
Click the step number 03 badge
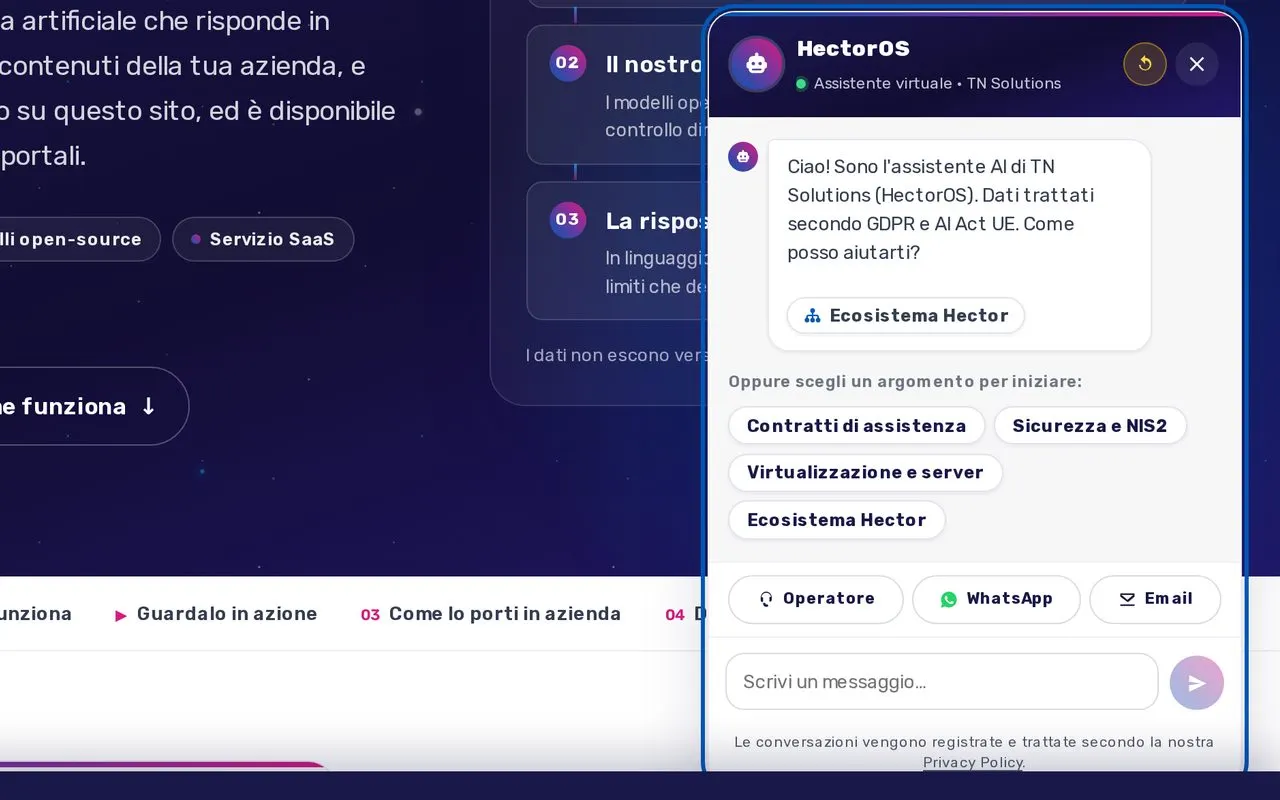[568, 219]
